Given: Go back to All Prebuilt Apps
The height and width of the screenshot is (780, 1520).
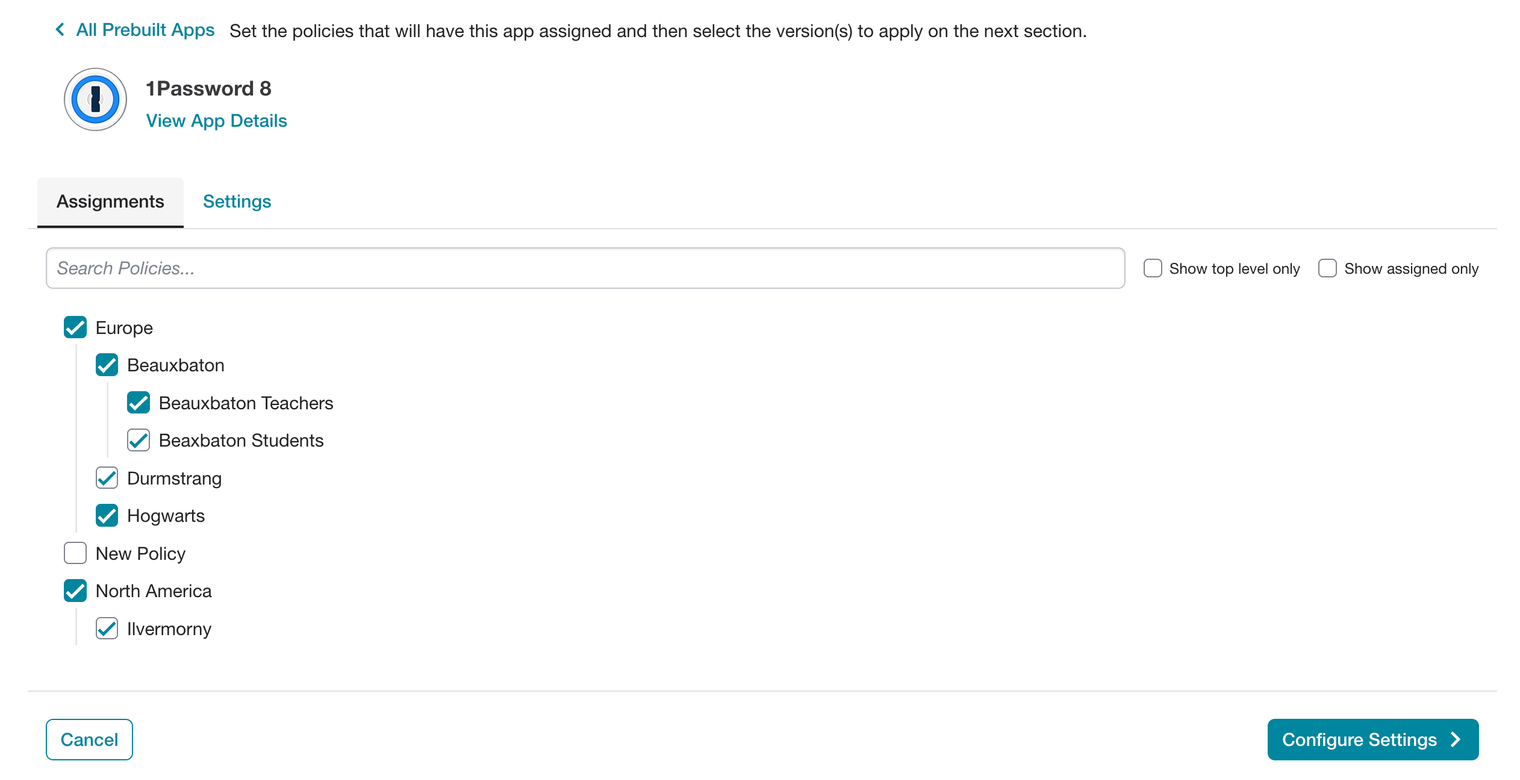Looking at the screenshot, I should coord(145,30).
